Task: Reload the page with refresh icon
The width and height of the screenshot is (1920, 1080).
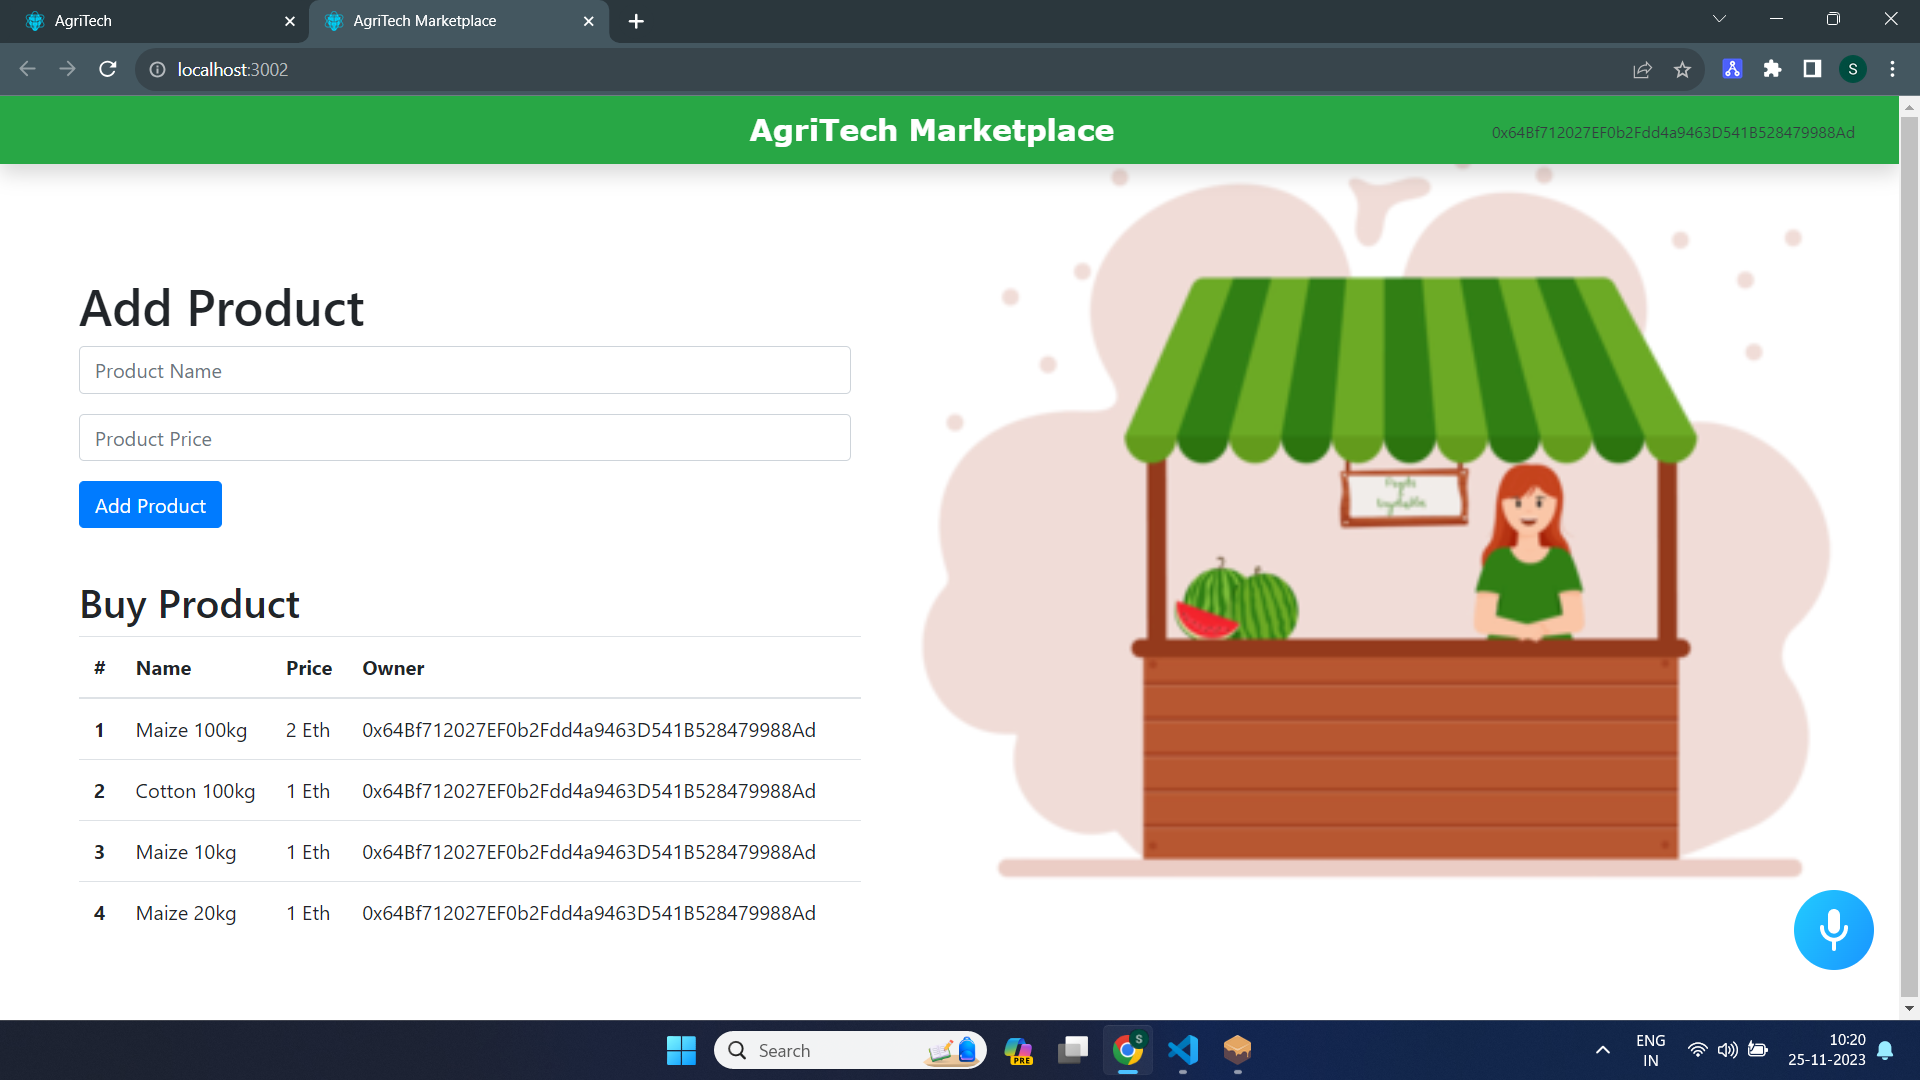Action: tap(108, 69)
